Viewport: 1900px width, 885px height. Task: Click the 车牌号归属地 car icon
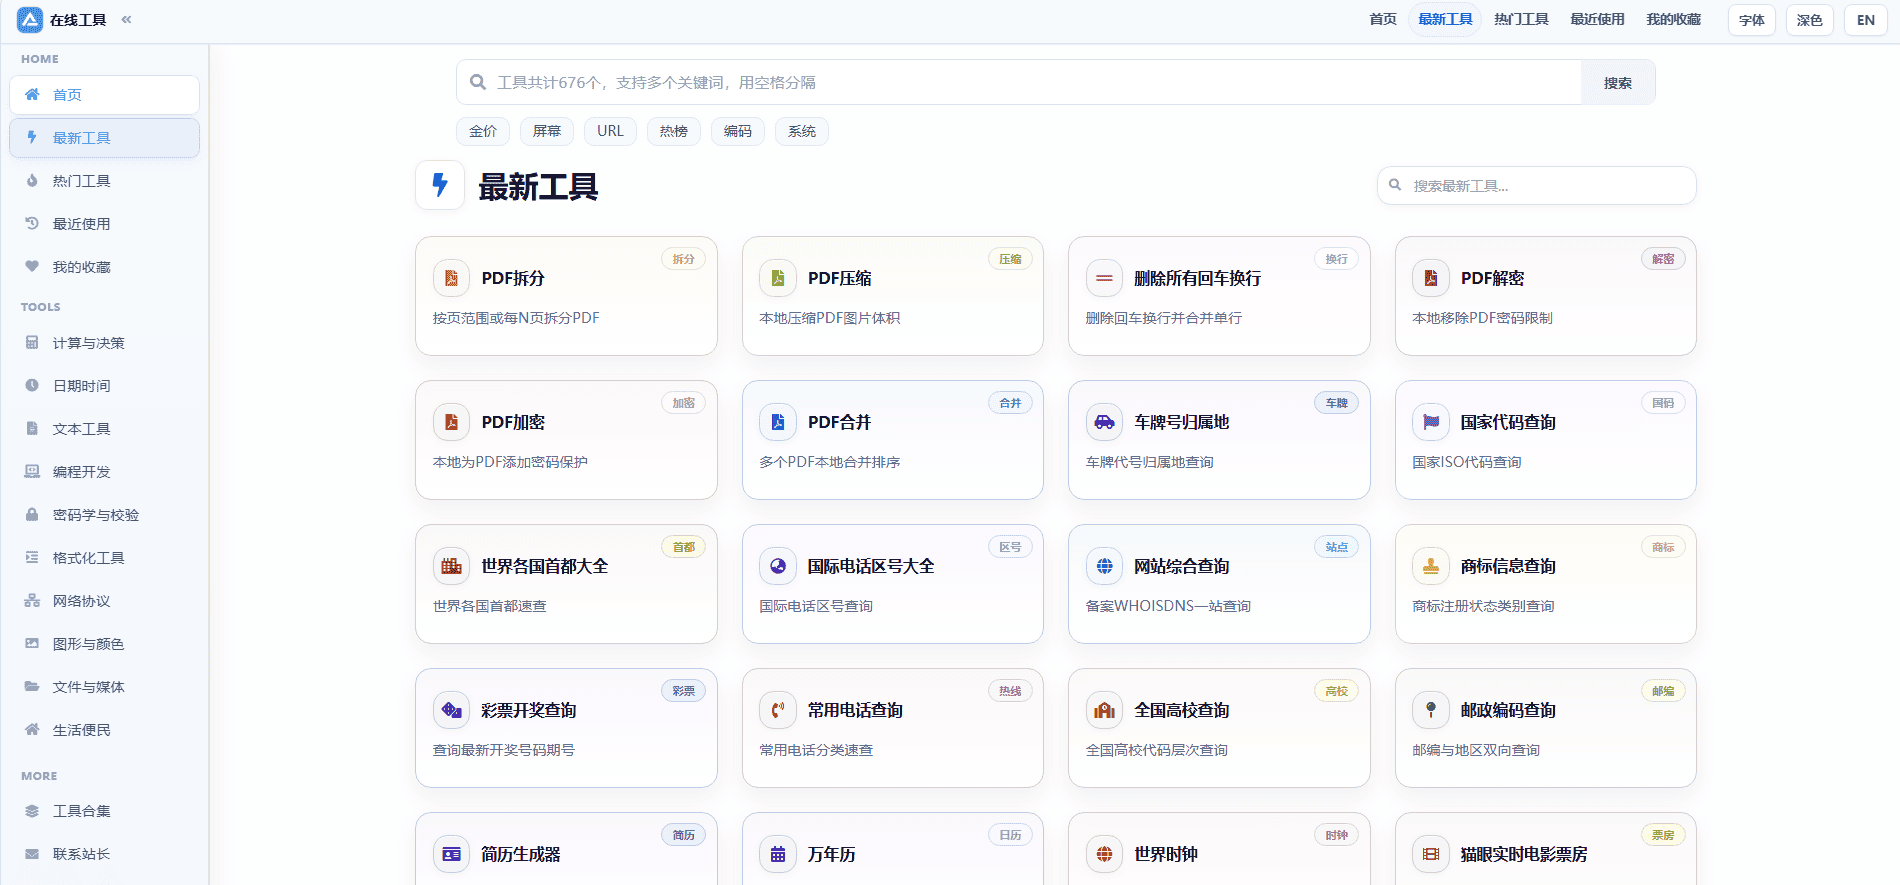point(1104,422)
